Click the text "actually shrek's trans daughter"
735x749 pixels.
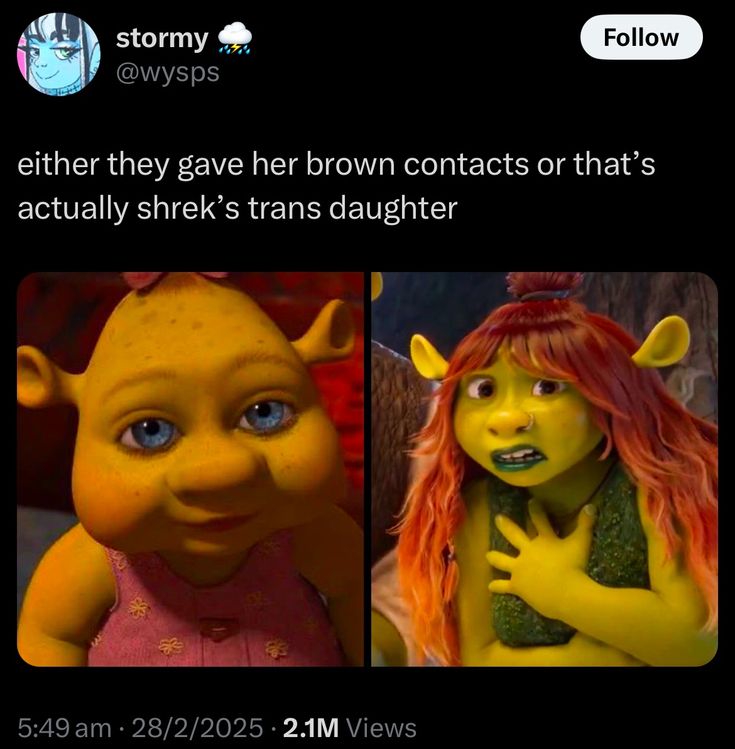coord(237,209)
